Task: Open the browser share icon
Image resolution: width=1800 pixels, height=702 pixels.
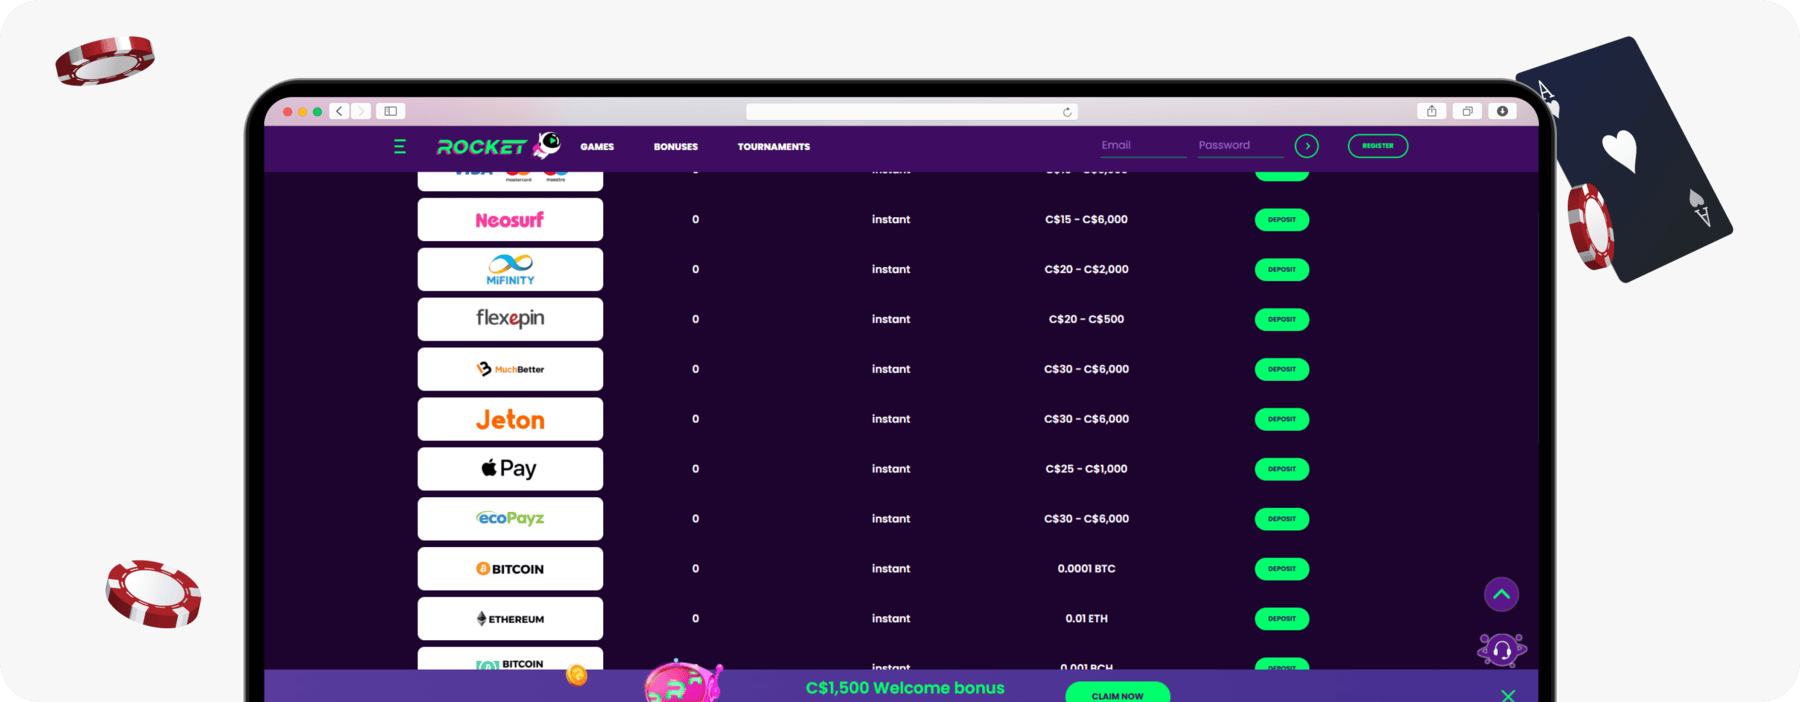Action: coord(1432,111)
